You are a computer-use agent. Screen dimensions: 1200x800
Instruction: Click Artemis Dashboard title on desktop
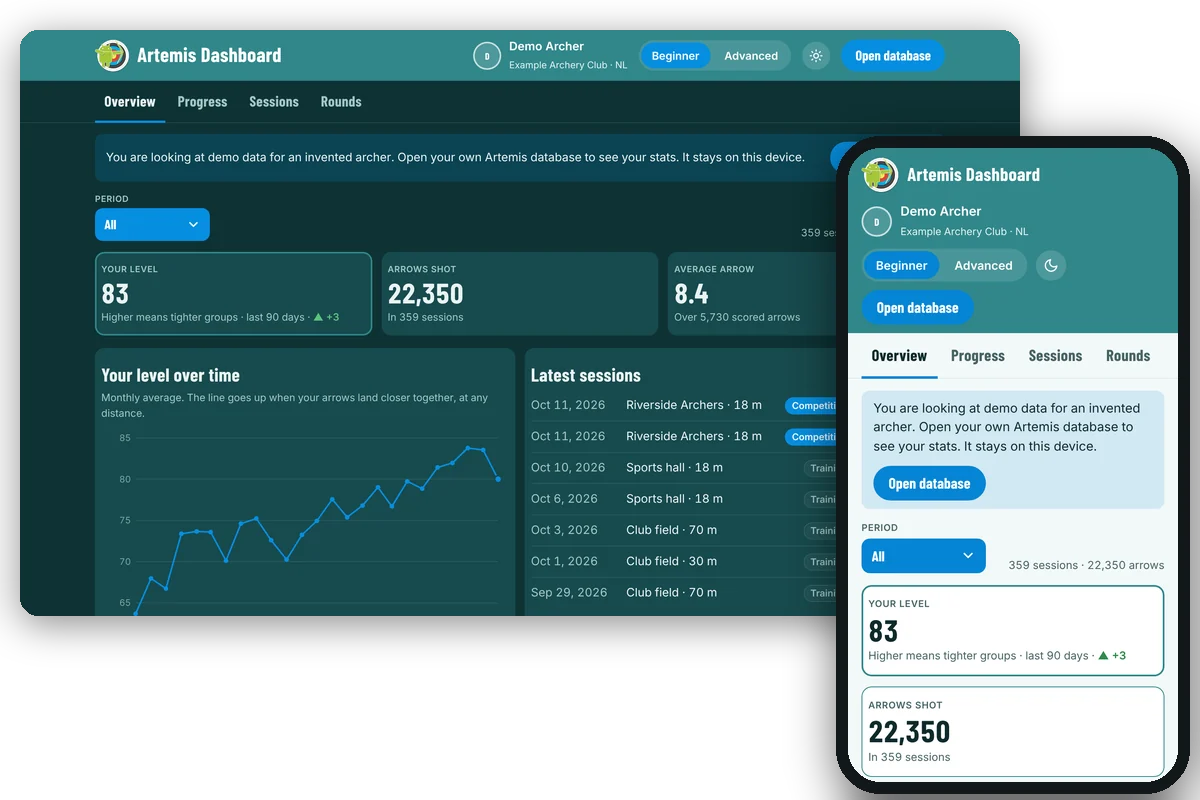pyautogui.click(x=209, y=55)
